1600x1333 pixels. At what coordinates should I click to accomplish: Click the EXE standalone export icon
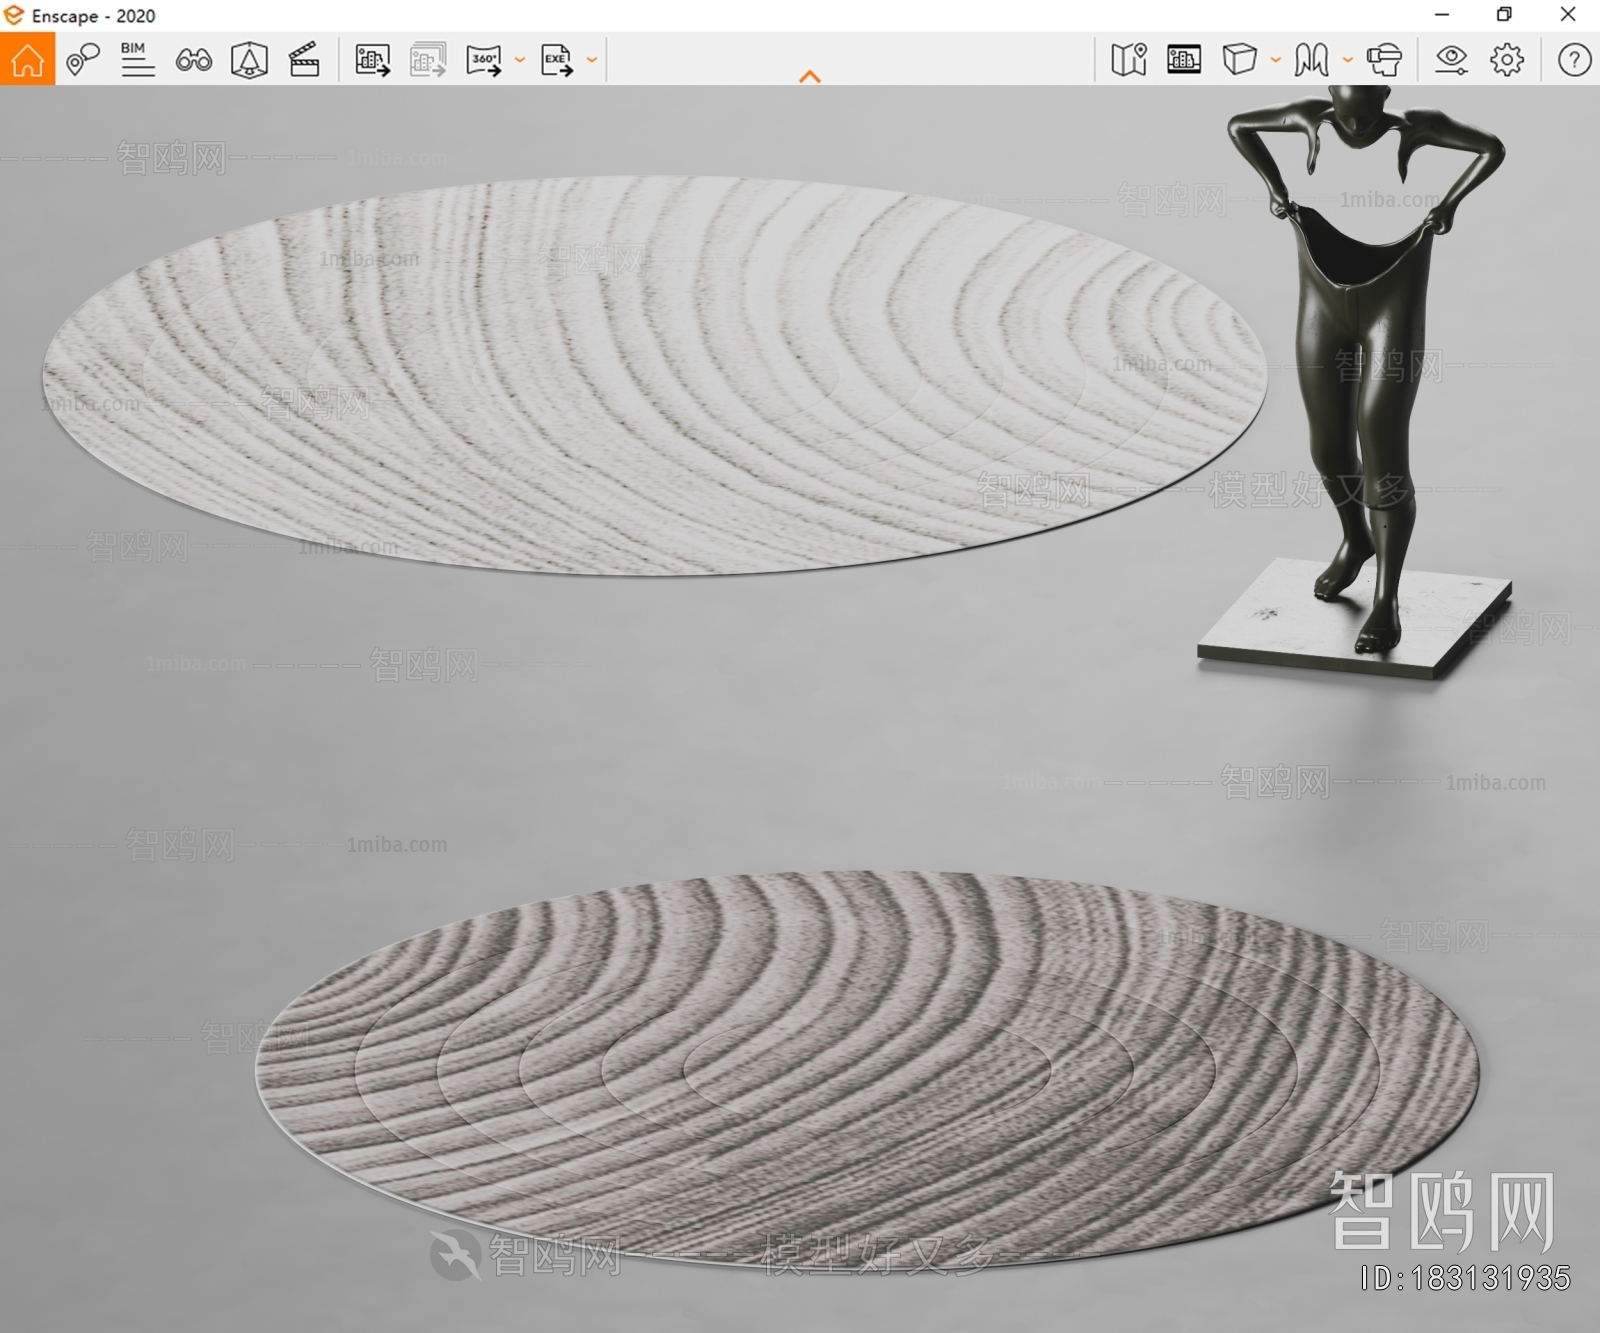[557, 60]
